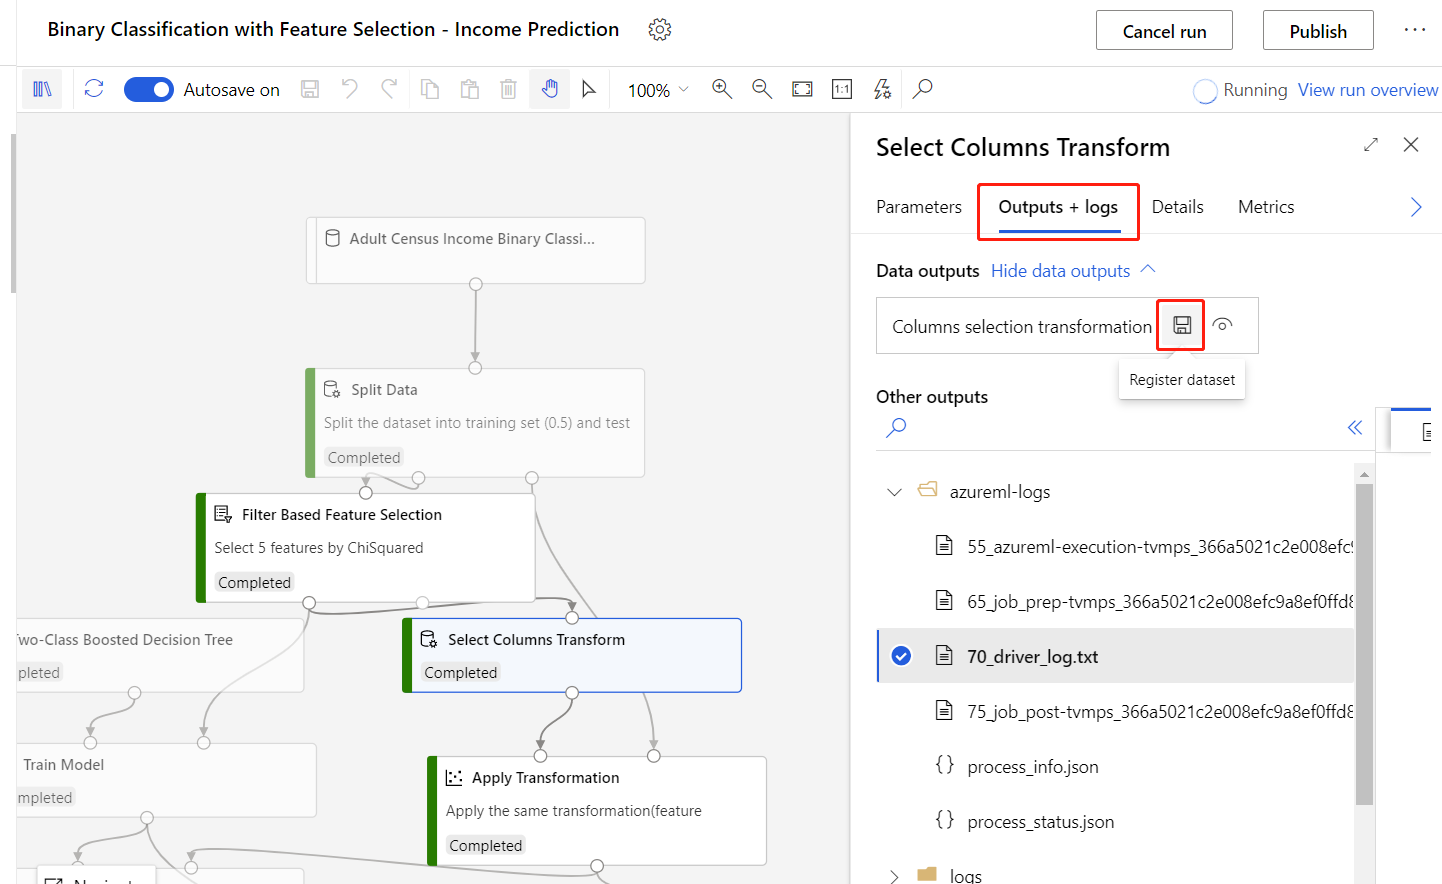1442x884 pixels.
Task: Open the 100% zoom level dropdown
Action: [658, 90]
